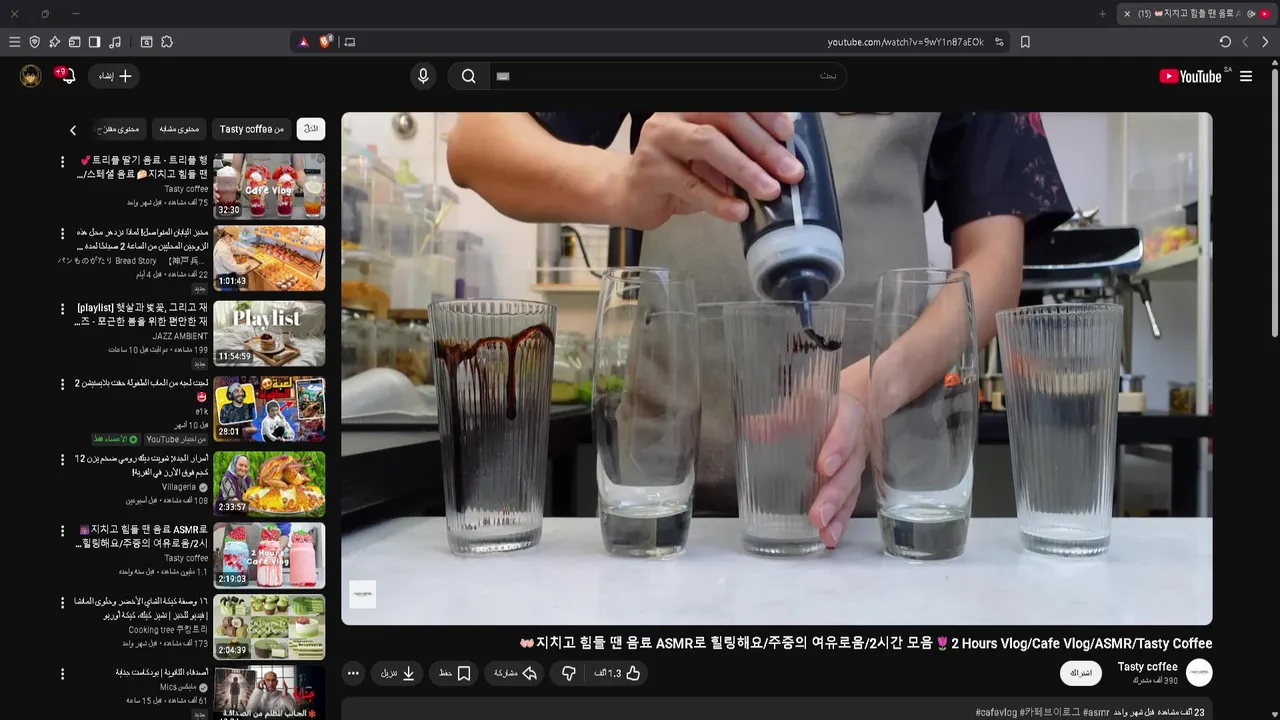The width and height of the screenshot is (1280, 720).
Task: Open Brave Shields lion icon
Action: point(326,42)
